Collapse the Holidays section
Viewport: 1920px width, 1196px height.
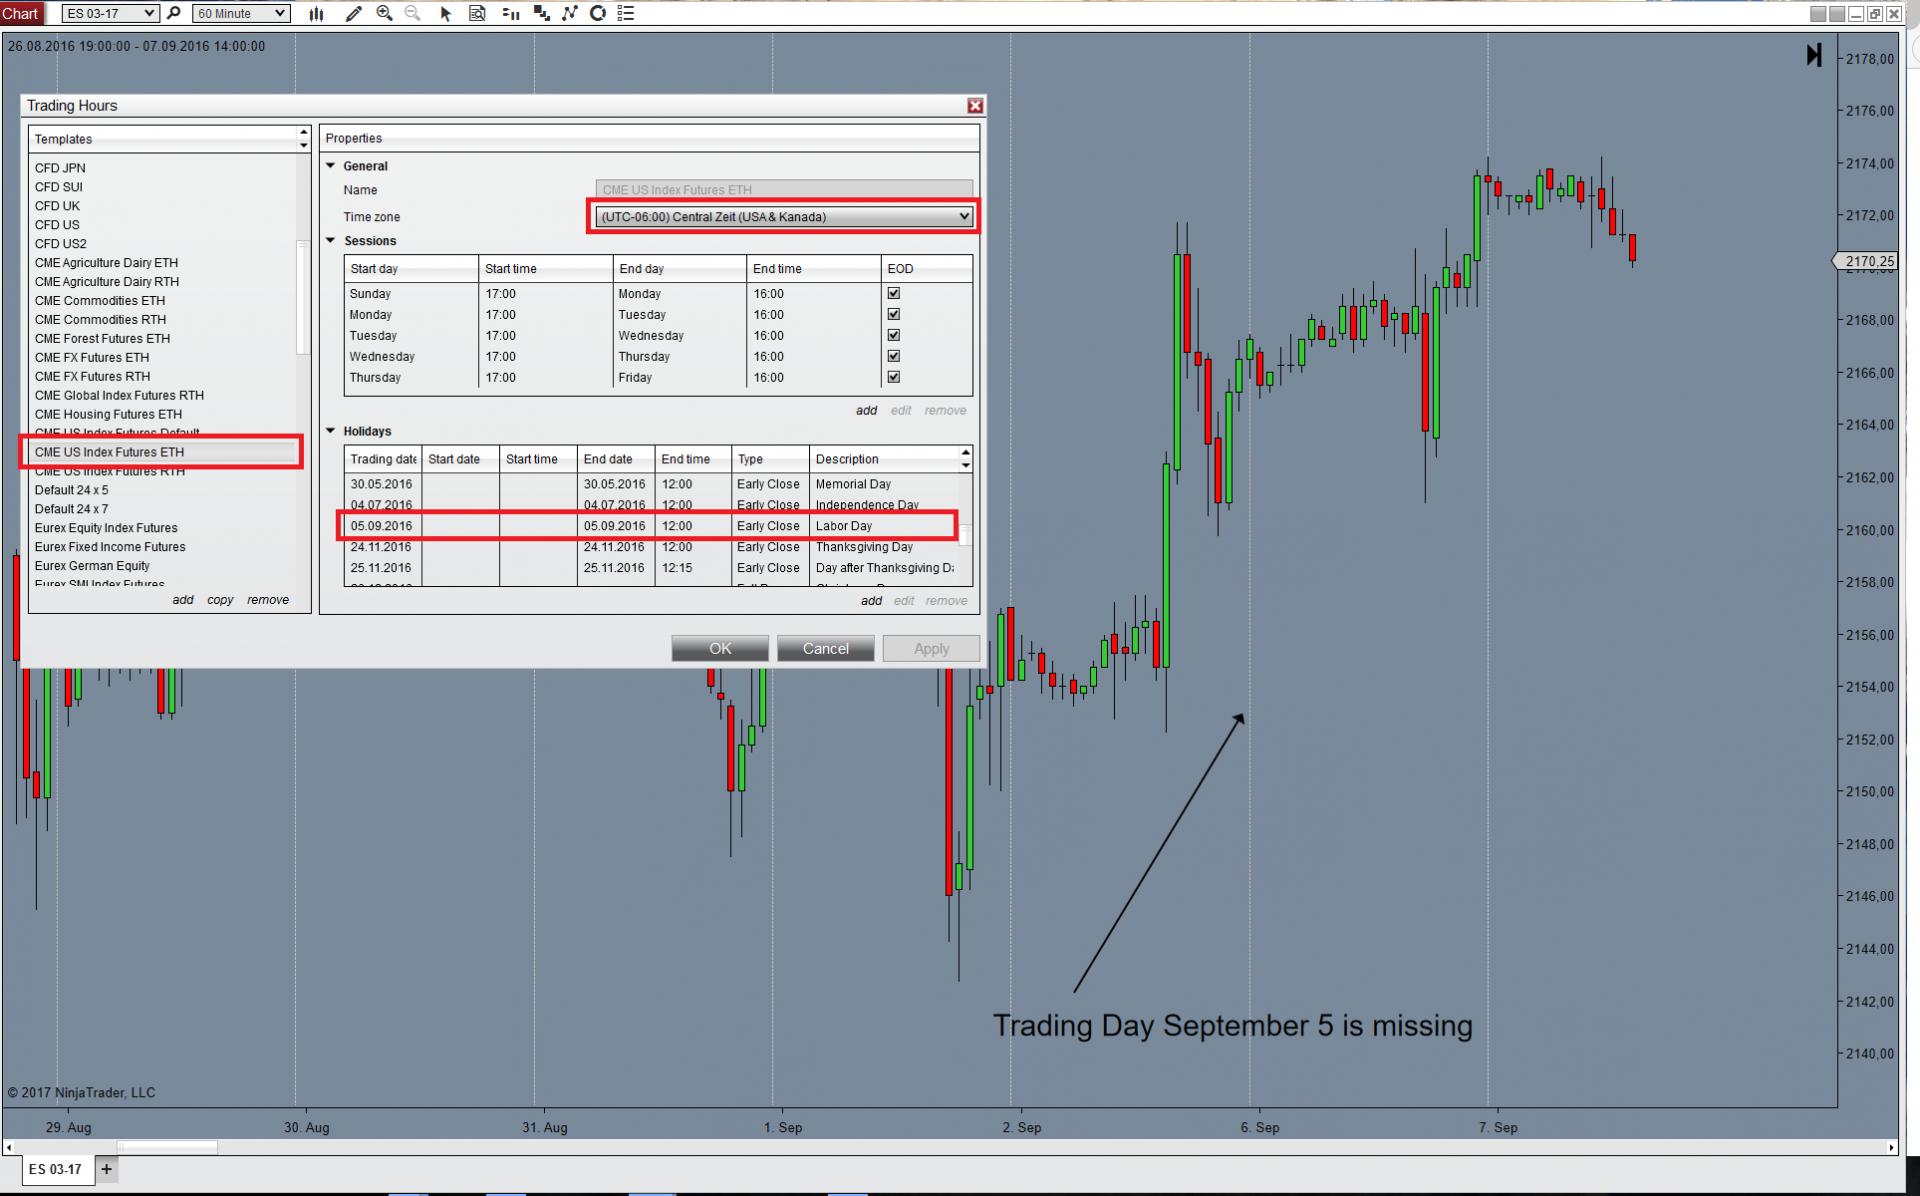[x=331, y=431]
